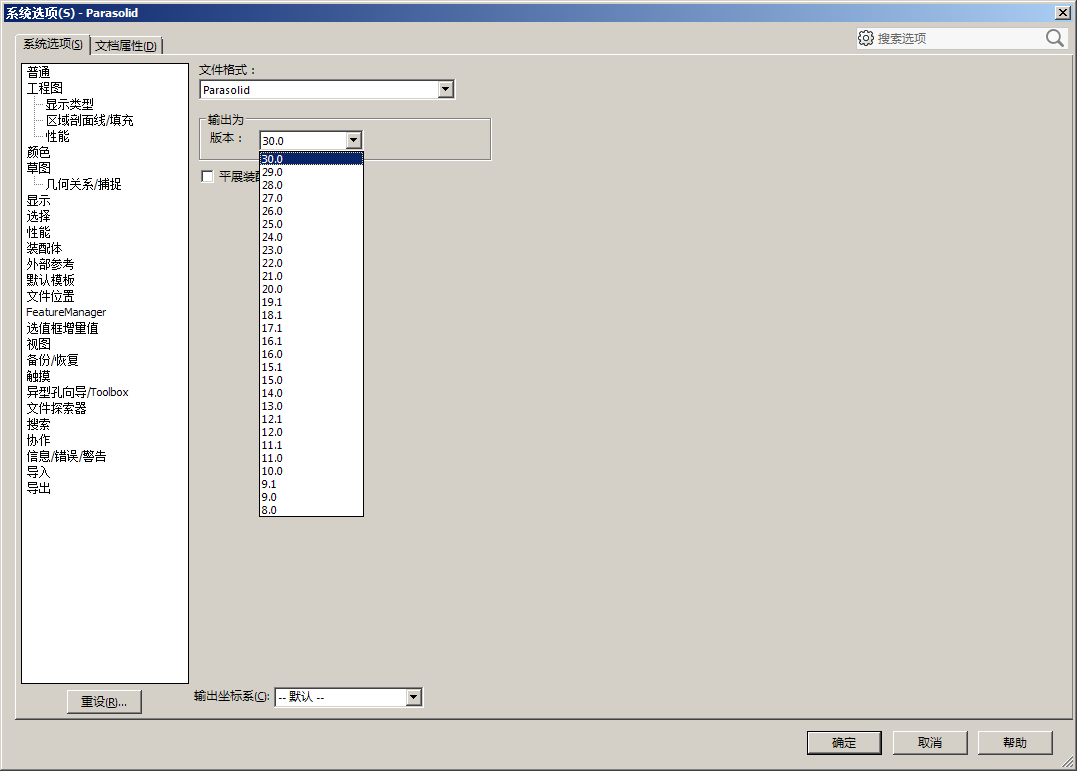
Task: Select 选择 in the options tree
Action: click(x=38, y=216)
